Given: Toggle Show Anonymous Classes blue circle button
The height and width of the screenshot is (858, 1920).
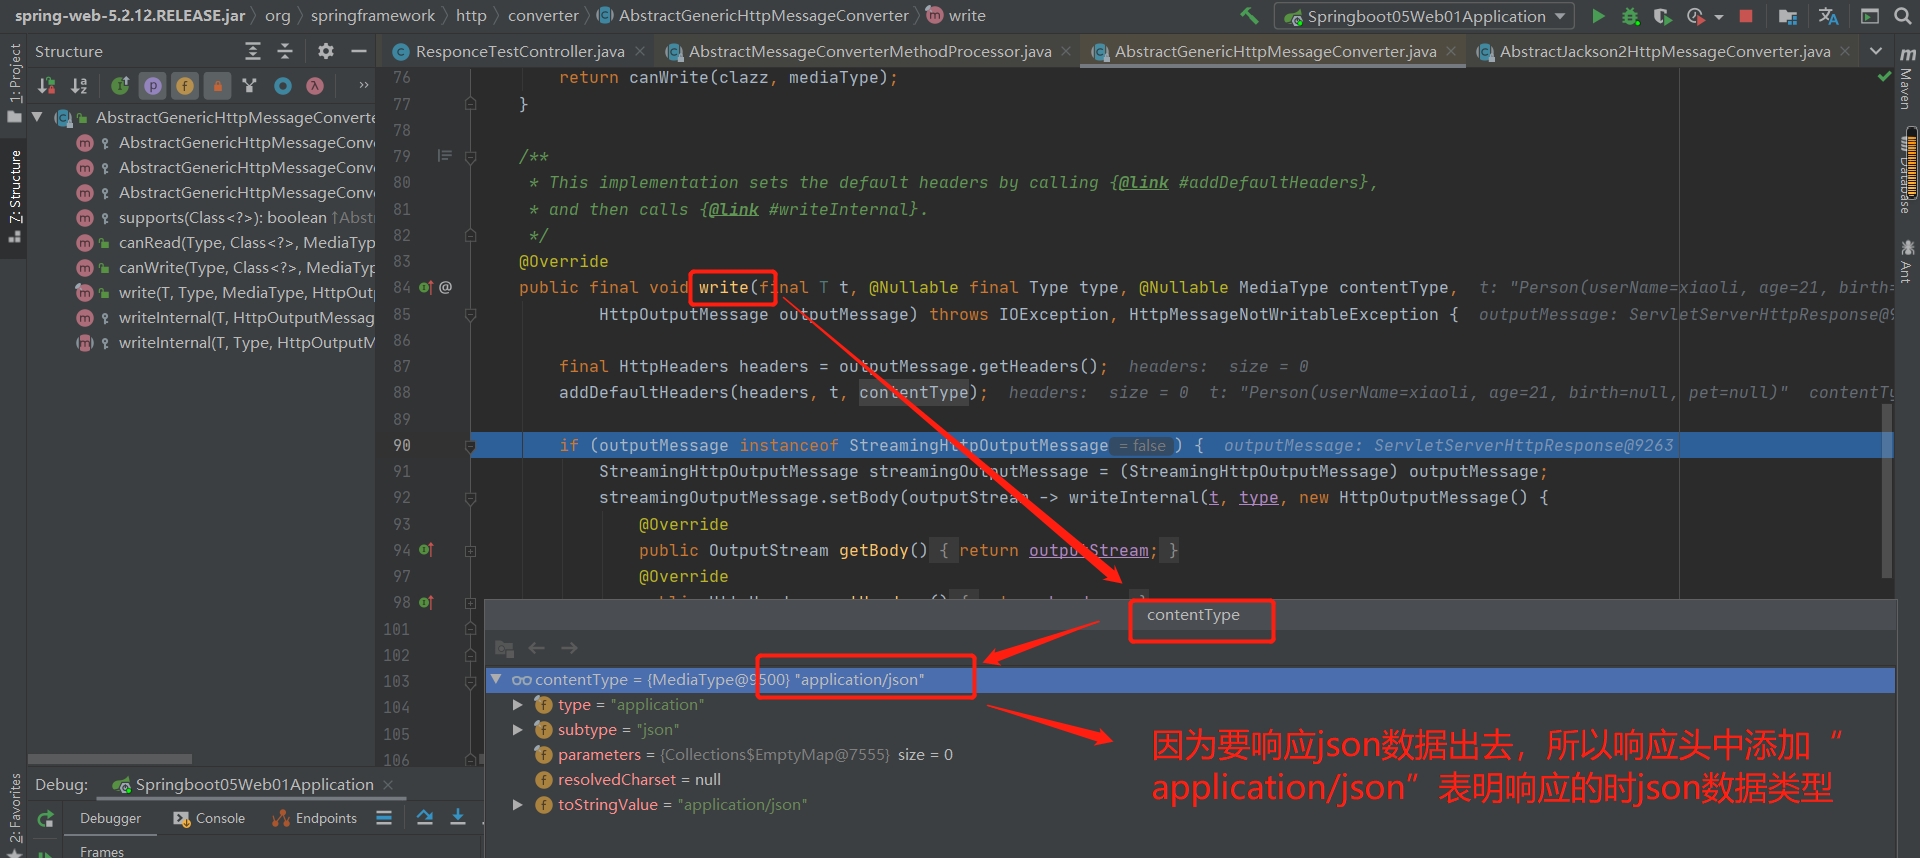Looking at the screenshot, I should pyautogui.click(x=283, y=86).
